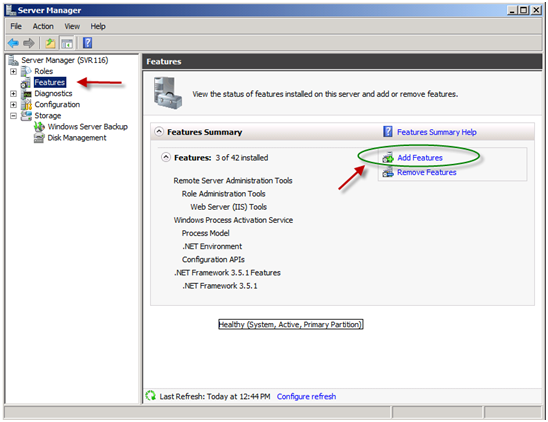Open the Help toolbar icon
Screen dimensions: 548x422
coord(87,43)
